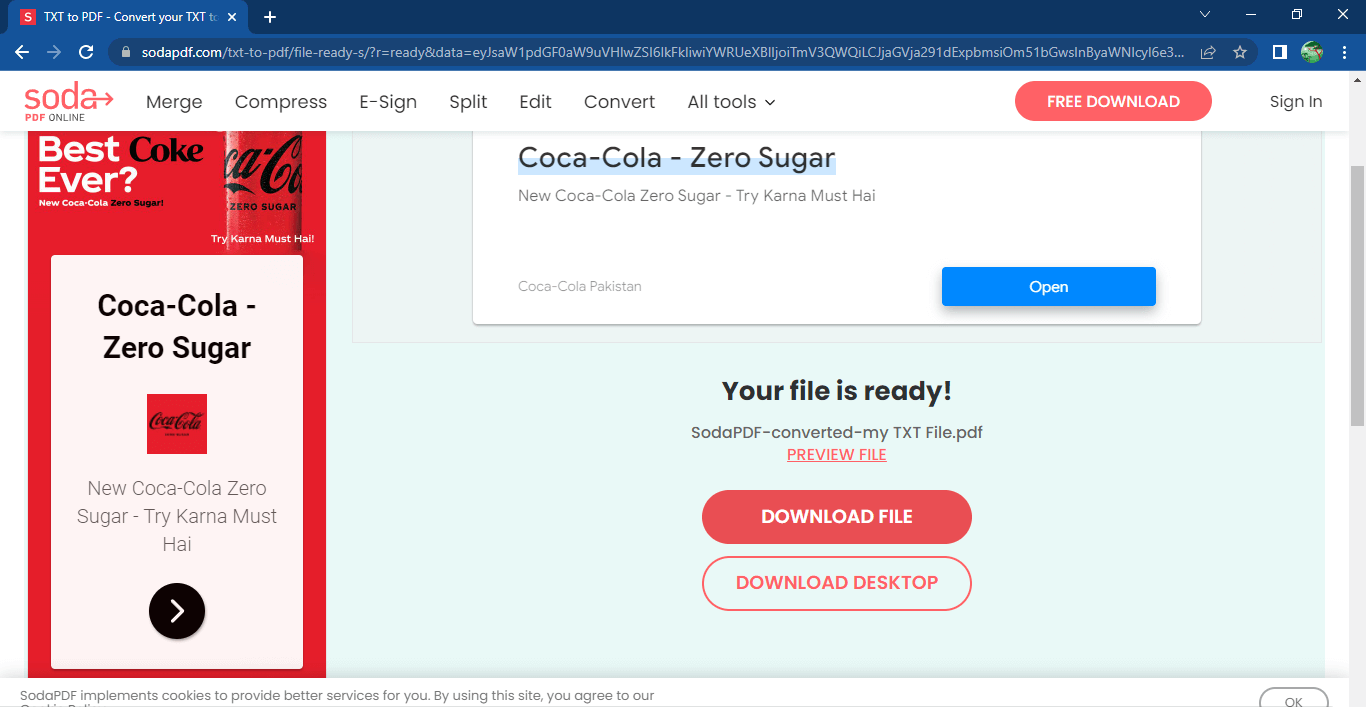Switch to the TXT to PDF browser tab
Screen dimensions: 1366x707
(x=125, y=17)
